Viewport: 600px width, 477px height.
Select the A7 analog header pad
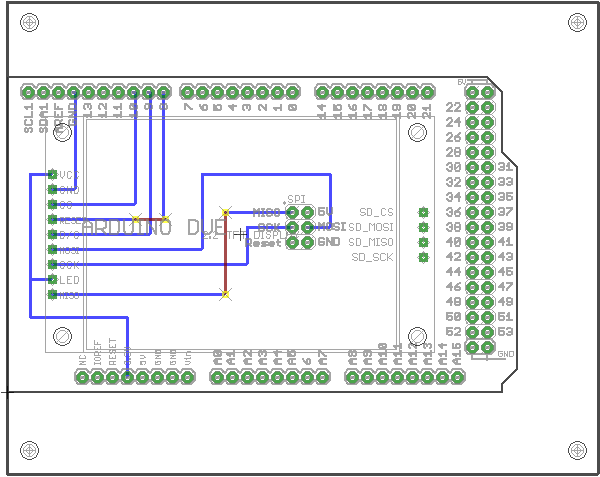(322, 378)
